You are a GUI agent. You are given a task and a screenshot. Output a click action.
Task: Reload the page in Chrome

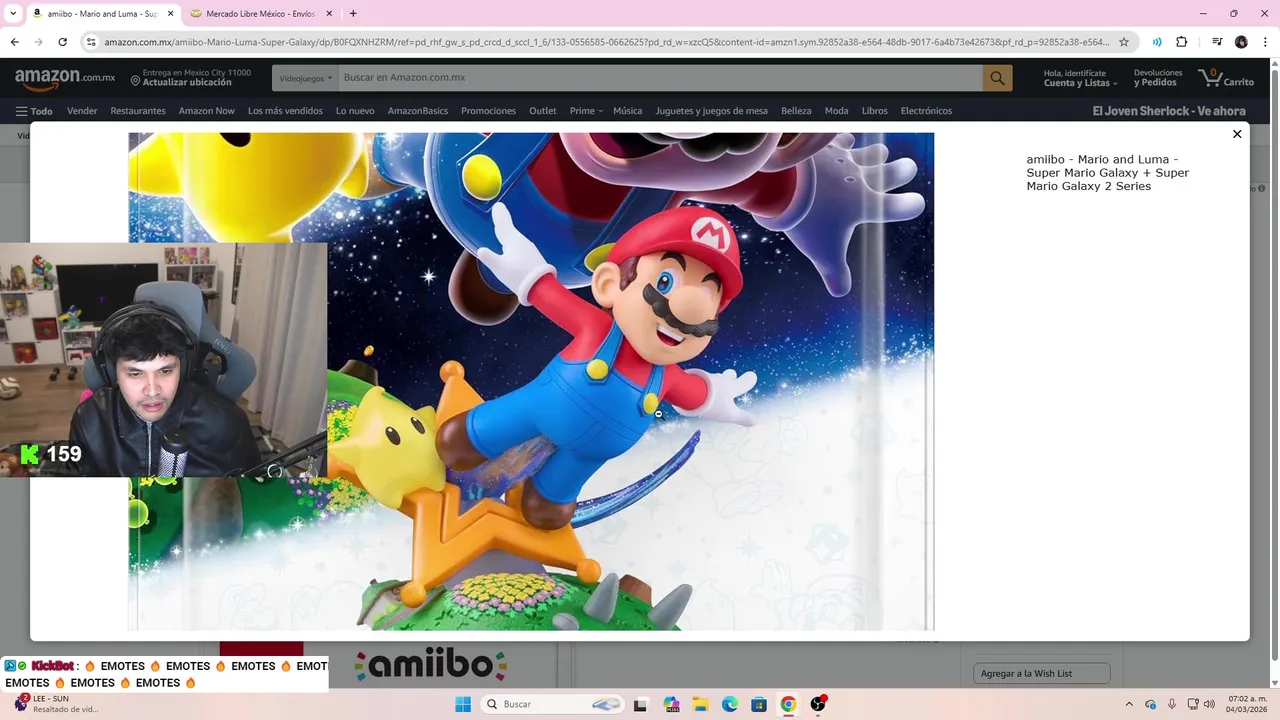[62, 42]
